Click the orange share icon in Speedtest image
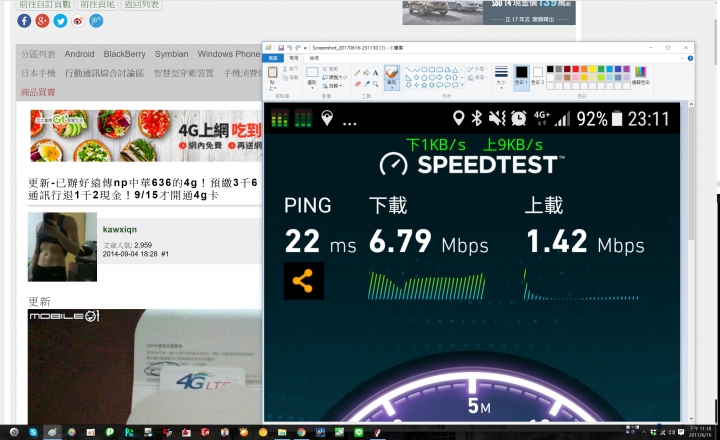 pyautogui.click(x=304, y=281)
